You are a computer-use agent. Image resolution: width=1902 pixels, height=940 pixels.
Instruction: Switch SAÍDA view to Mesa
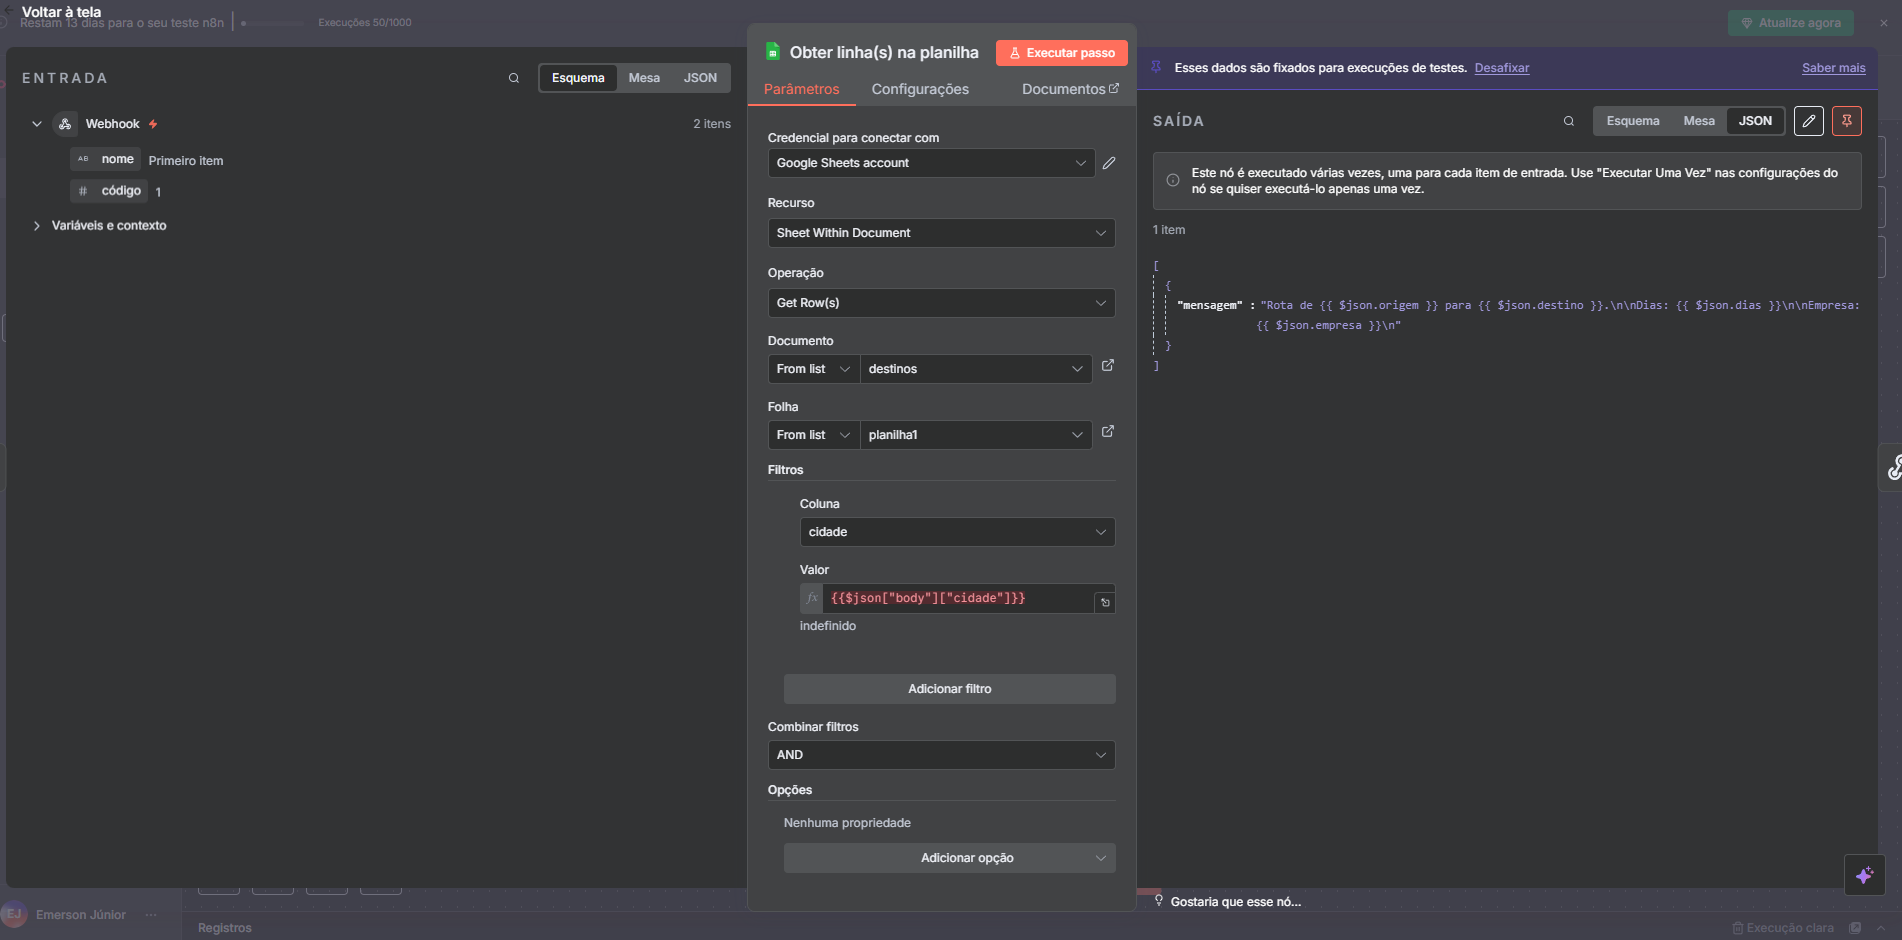(1698, 121)
